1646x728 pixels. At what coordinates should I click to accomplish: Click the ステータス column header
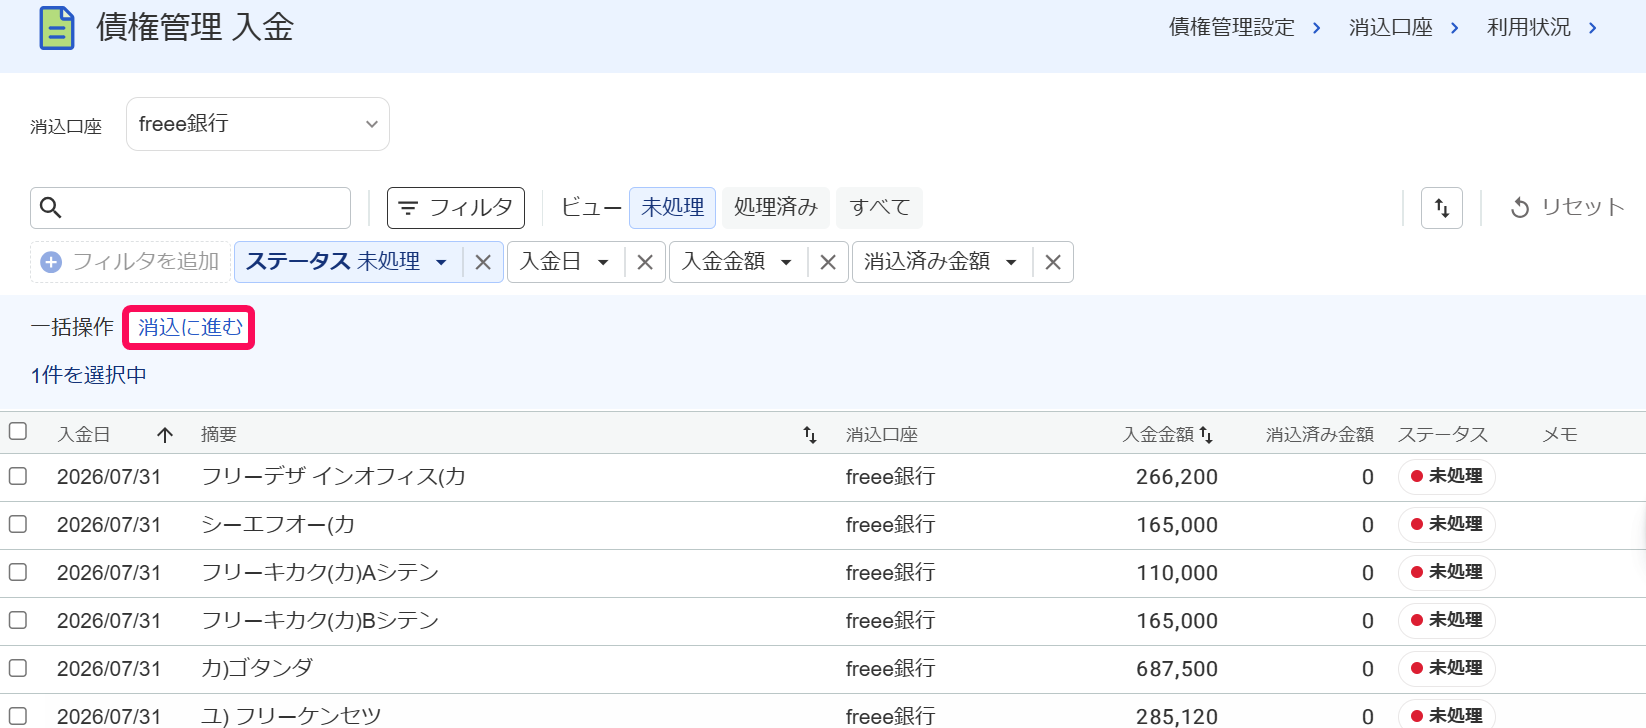tap(1443, 435)
